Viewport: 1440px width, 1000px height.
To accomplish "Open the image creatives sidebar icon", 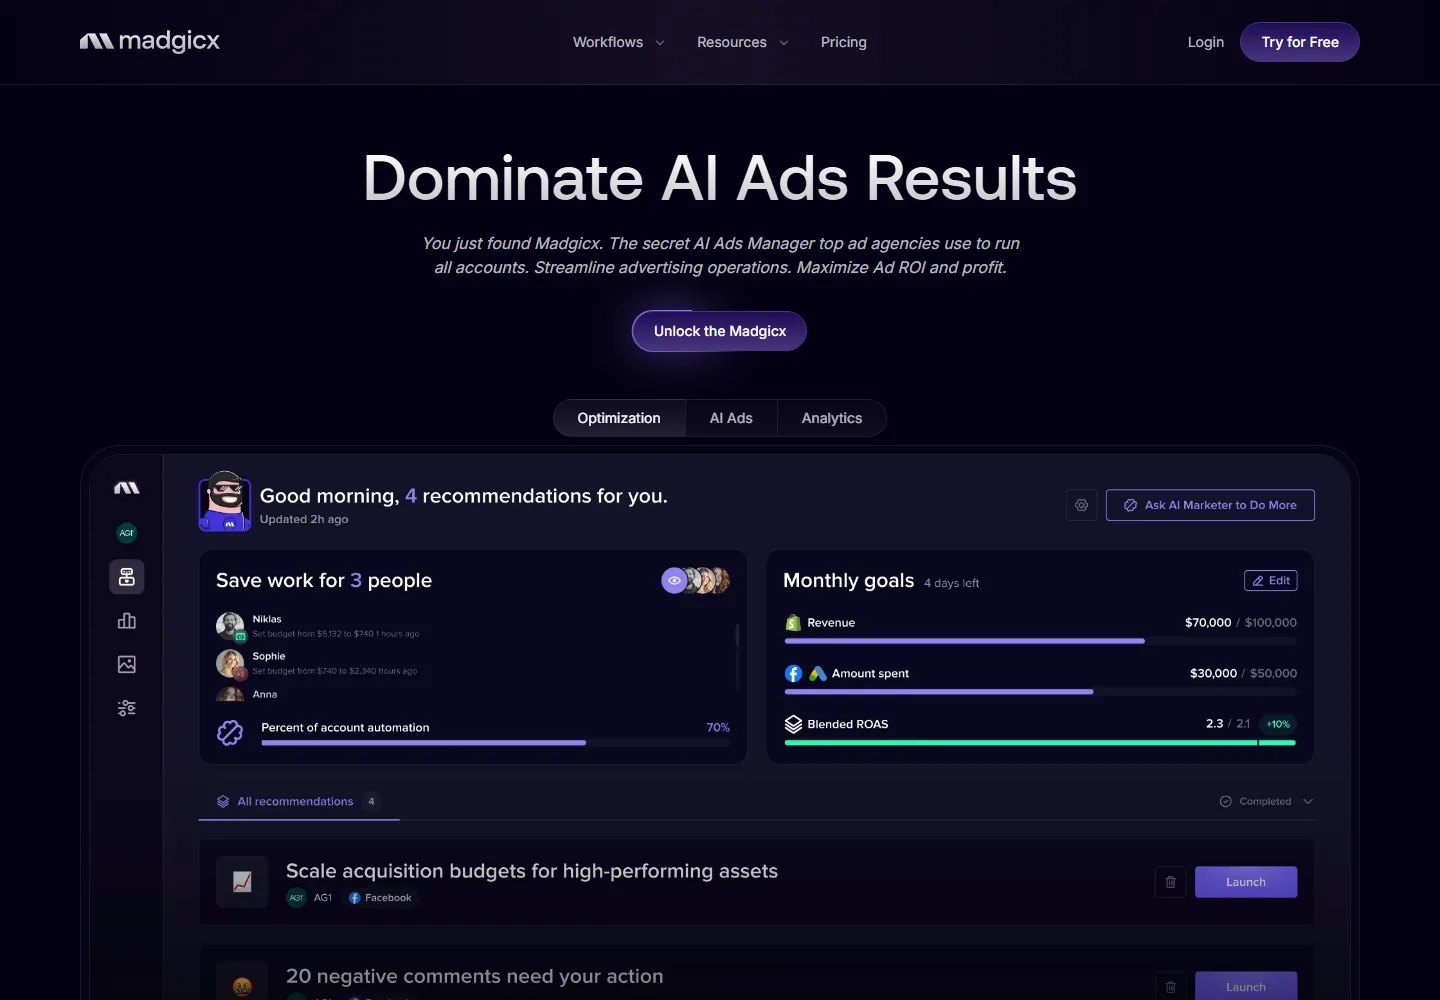I will [x=127, y=664].
